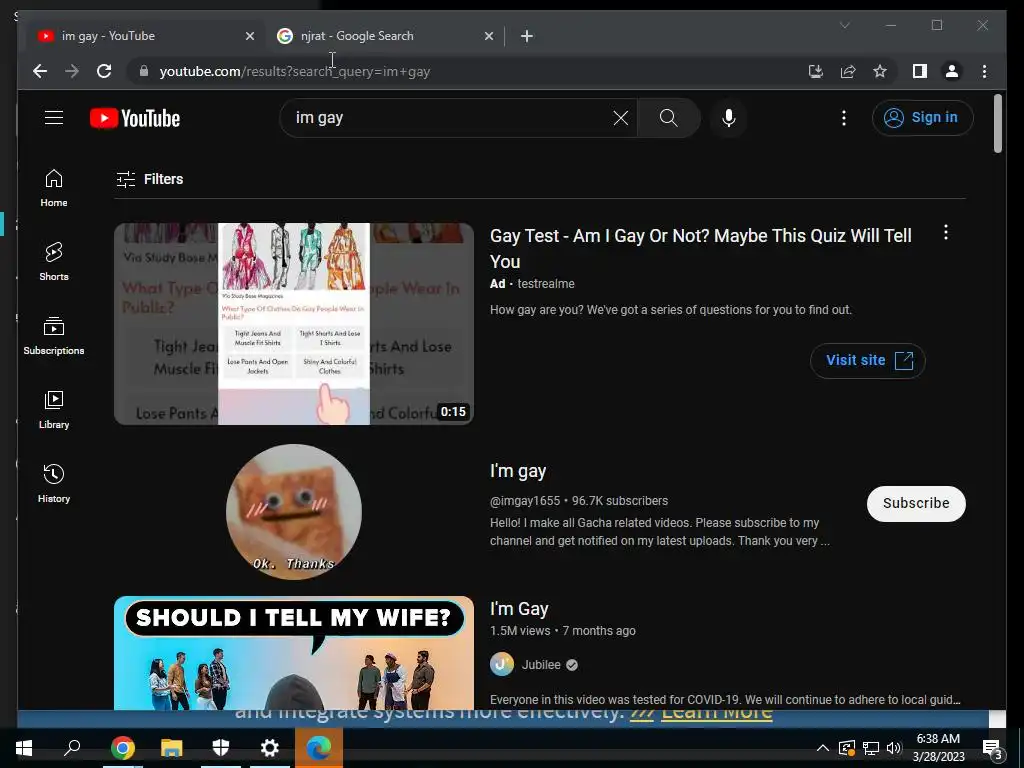The image size is (1024, 768).
Task: Open Microsoft Edge from the taskbar
Action: click(319, 748)
